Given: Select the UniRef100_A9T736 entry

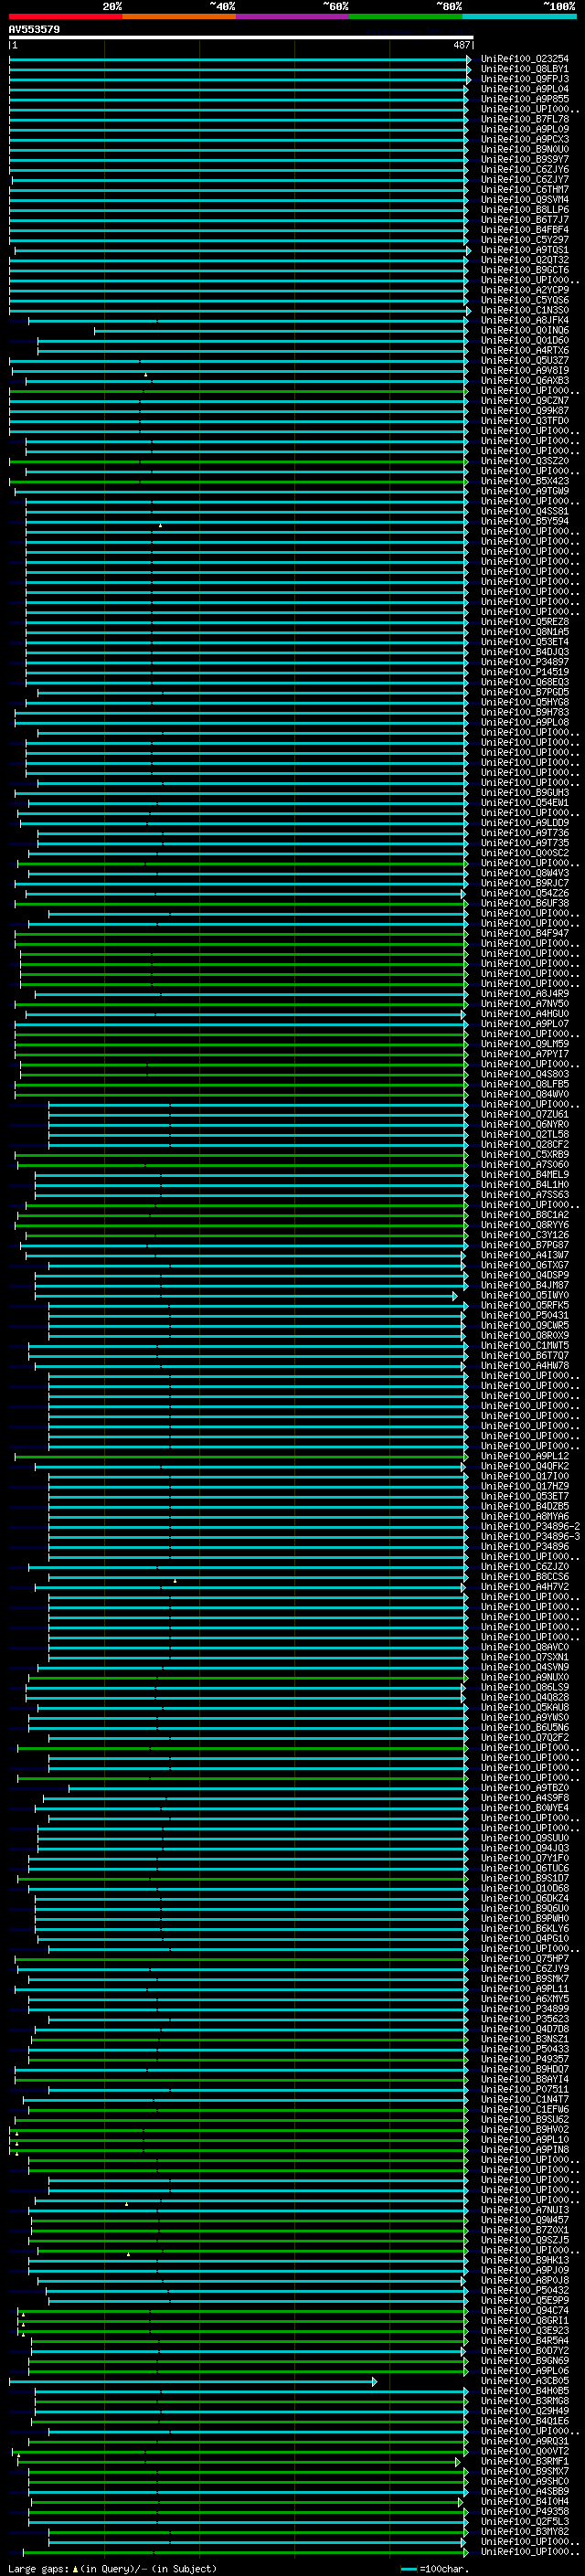Looking at the screenshot, I should (524, 833).
